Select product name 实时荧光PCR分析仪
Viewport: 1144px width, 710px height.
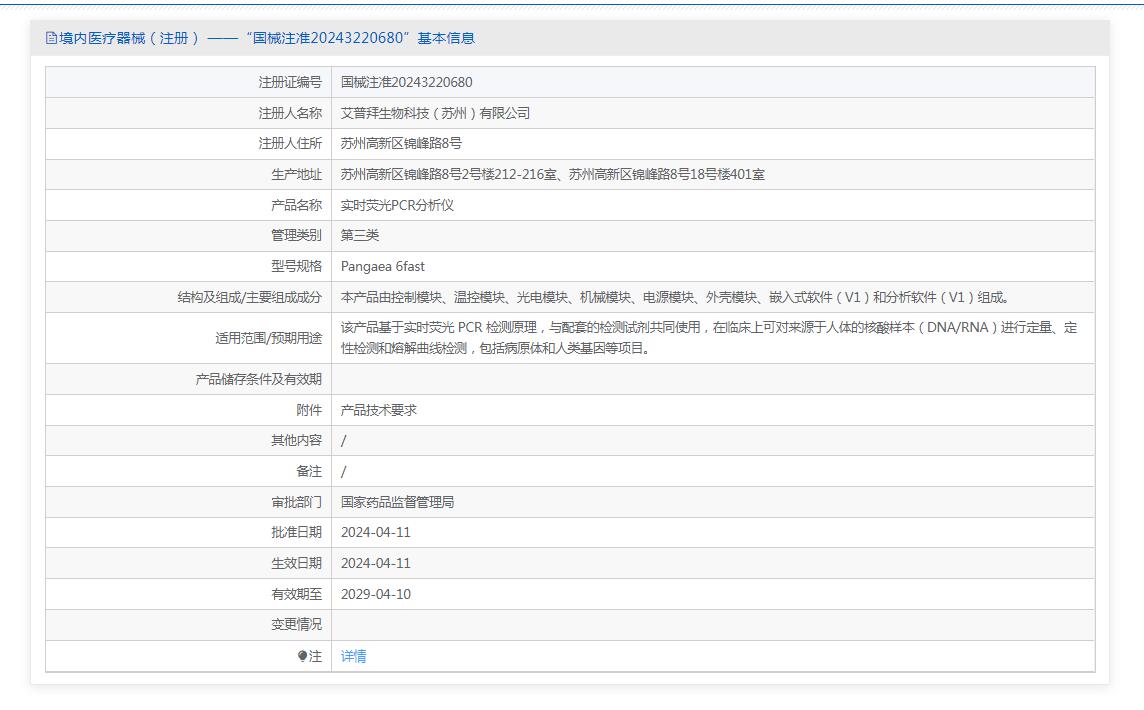397,205
